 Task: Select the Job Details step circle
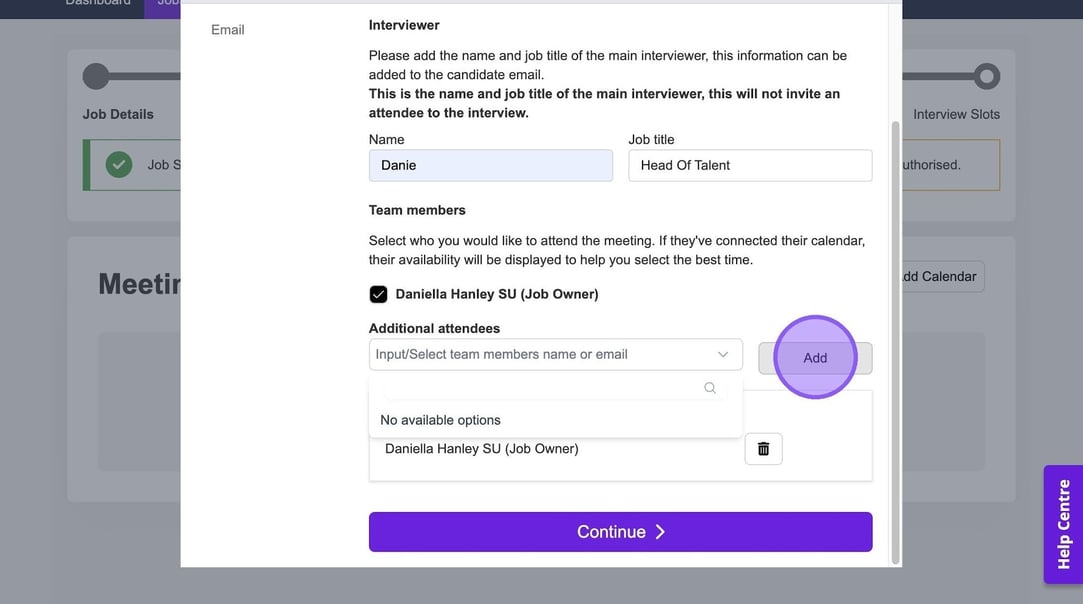(96, 76)
